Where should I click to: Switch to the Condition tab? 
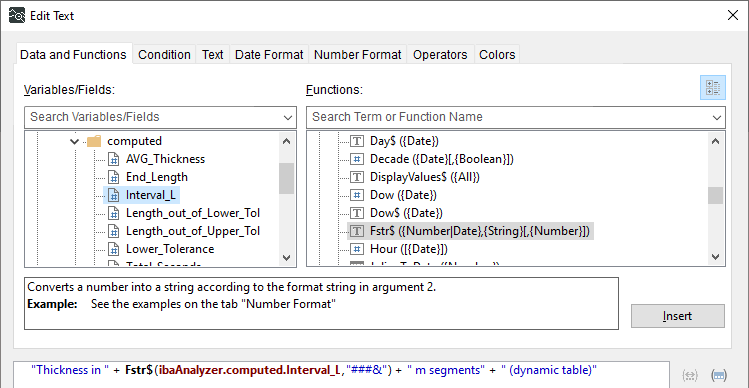(164, 54)
